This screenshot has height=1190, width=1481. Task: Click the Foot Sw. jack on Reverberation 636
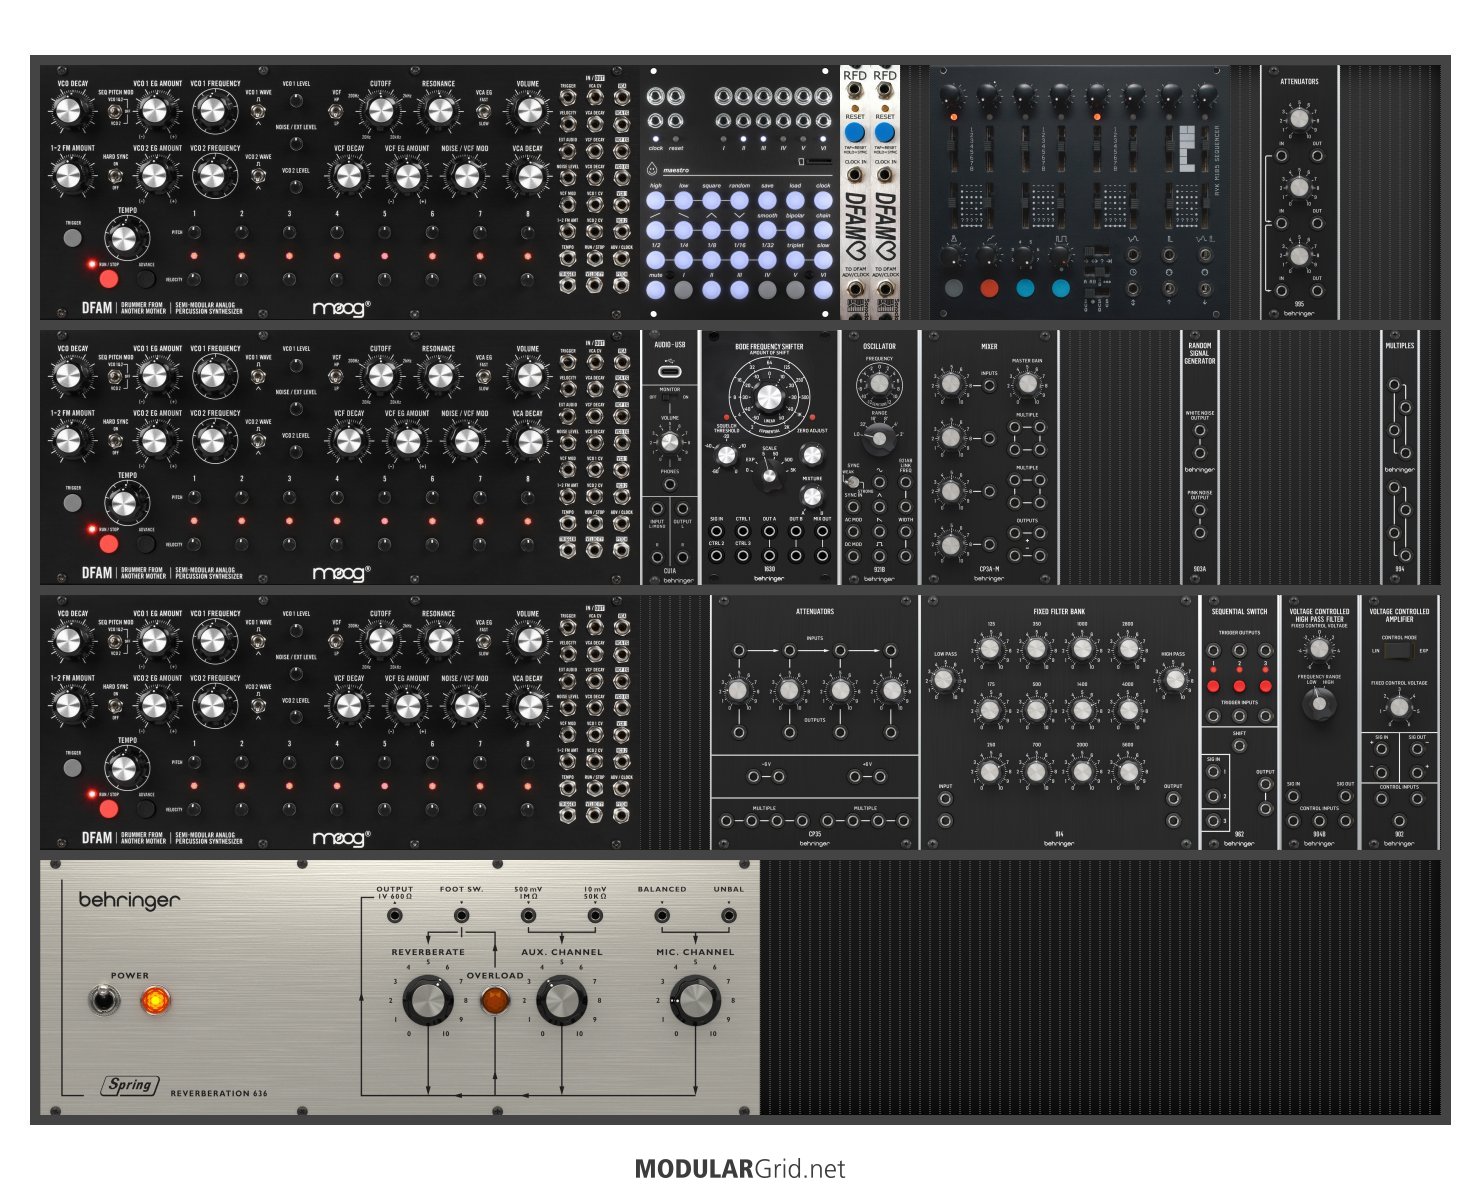[461, 915]
